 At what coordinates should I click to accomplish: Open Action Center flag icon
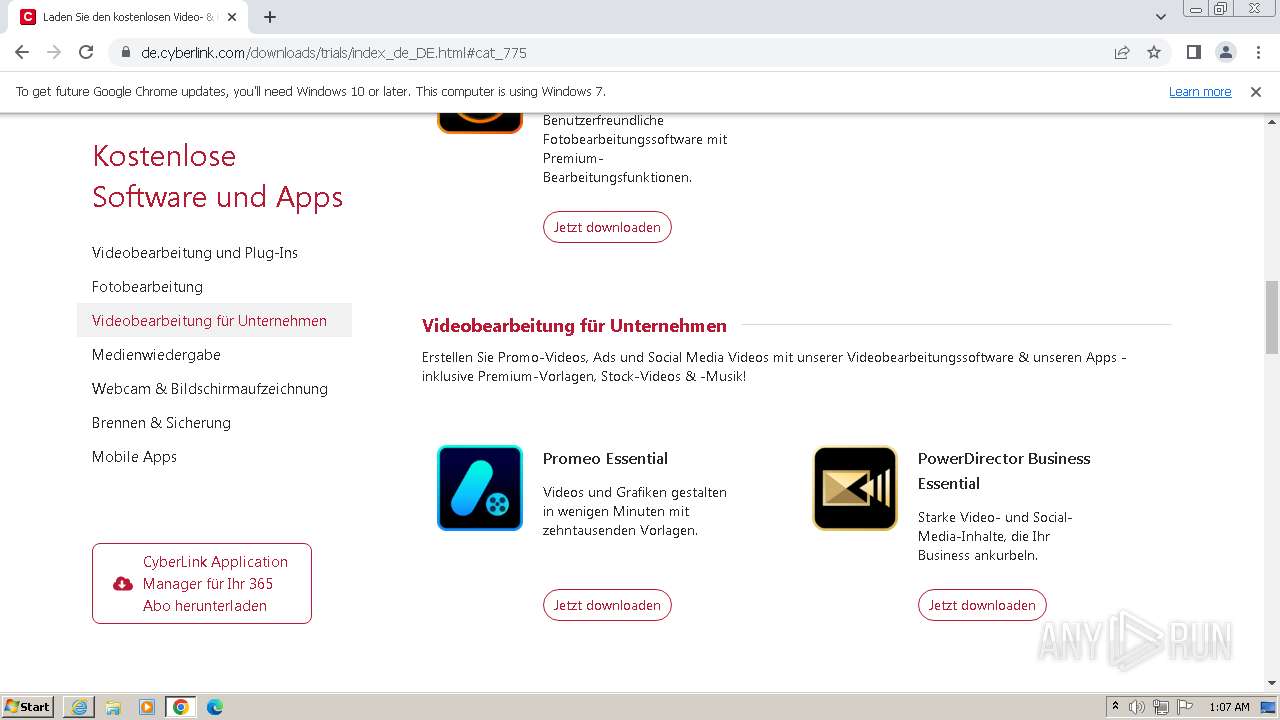pyautogui.click(x=1185, y=707)
